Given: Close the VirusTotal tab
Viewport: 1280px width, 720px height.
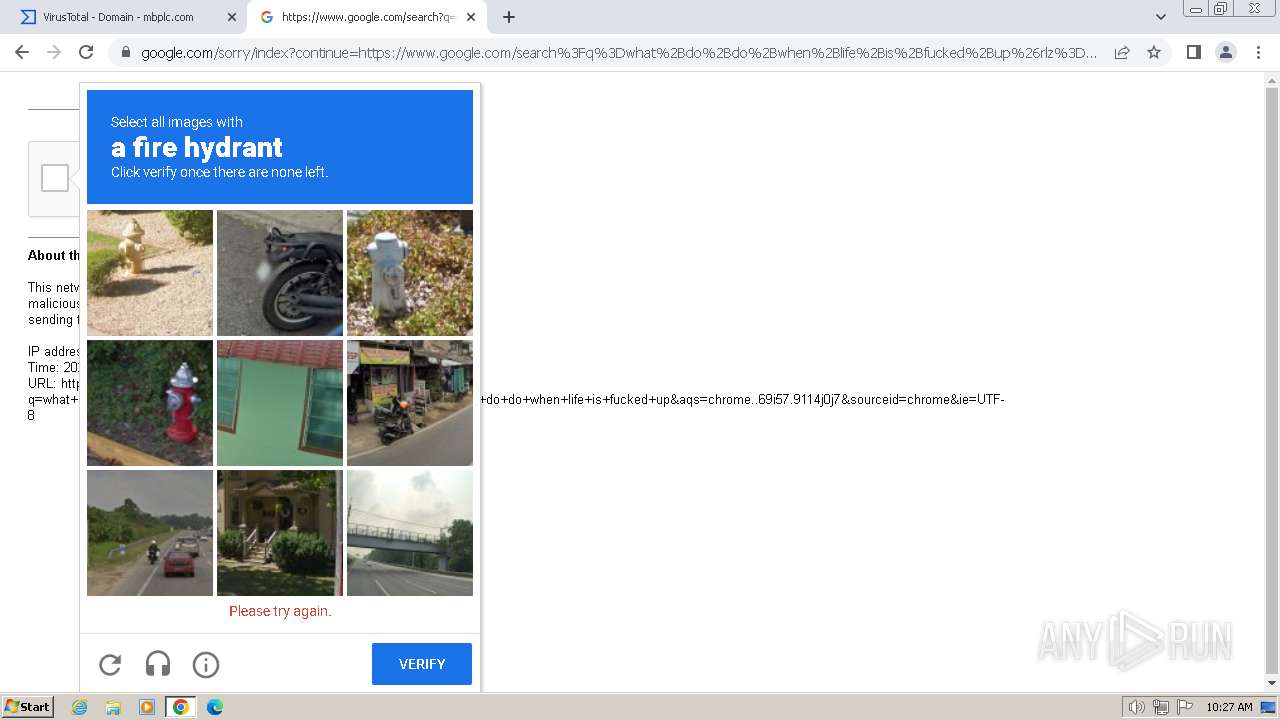Looking at the screenshot, I should 232,17.
